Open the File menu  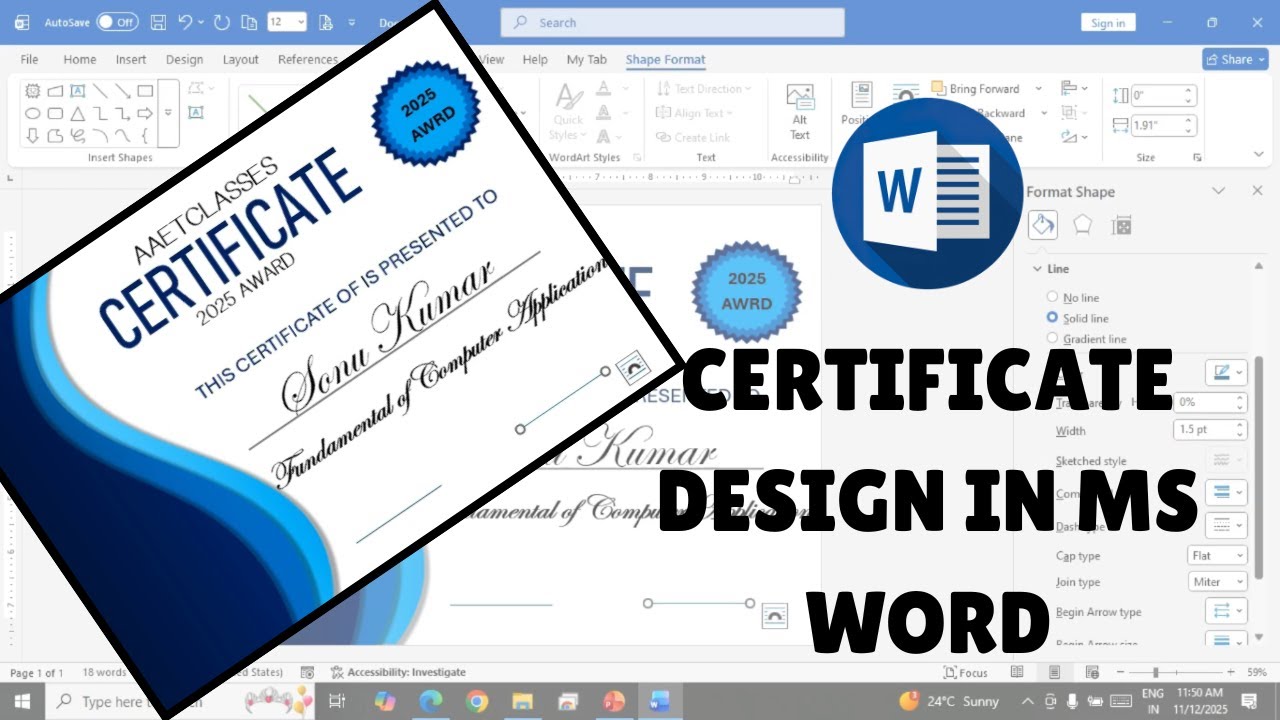pyautogui.click(x=29, y=59)
